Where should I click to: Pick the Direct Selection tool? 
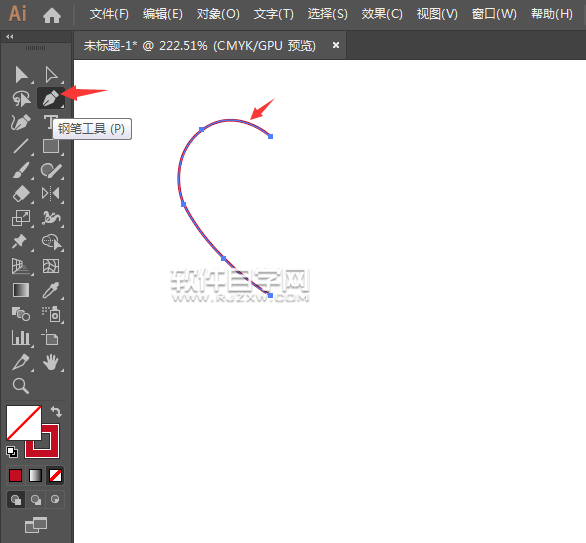(51, 74)
